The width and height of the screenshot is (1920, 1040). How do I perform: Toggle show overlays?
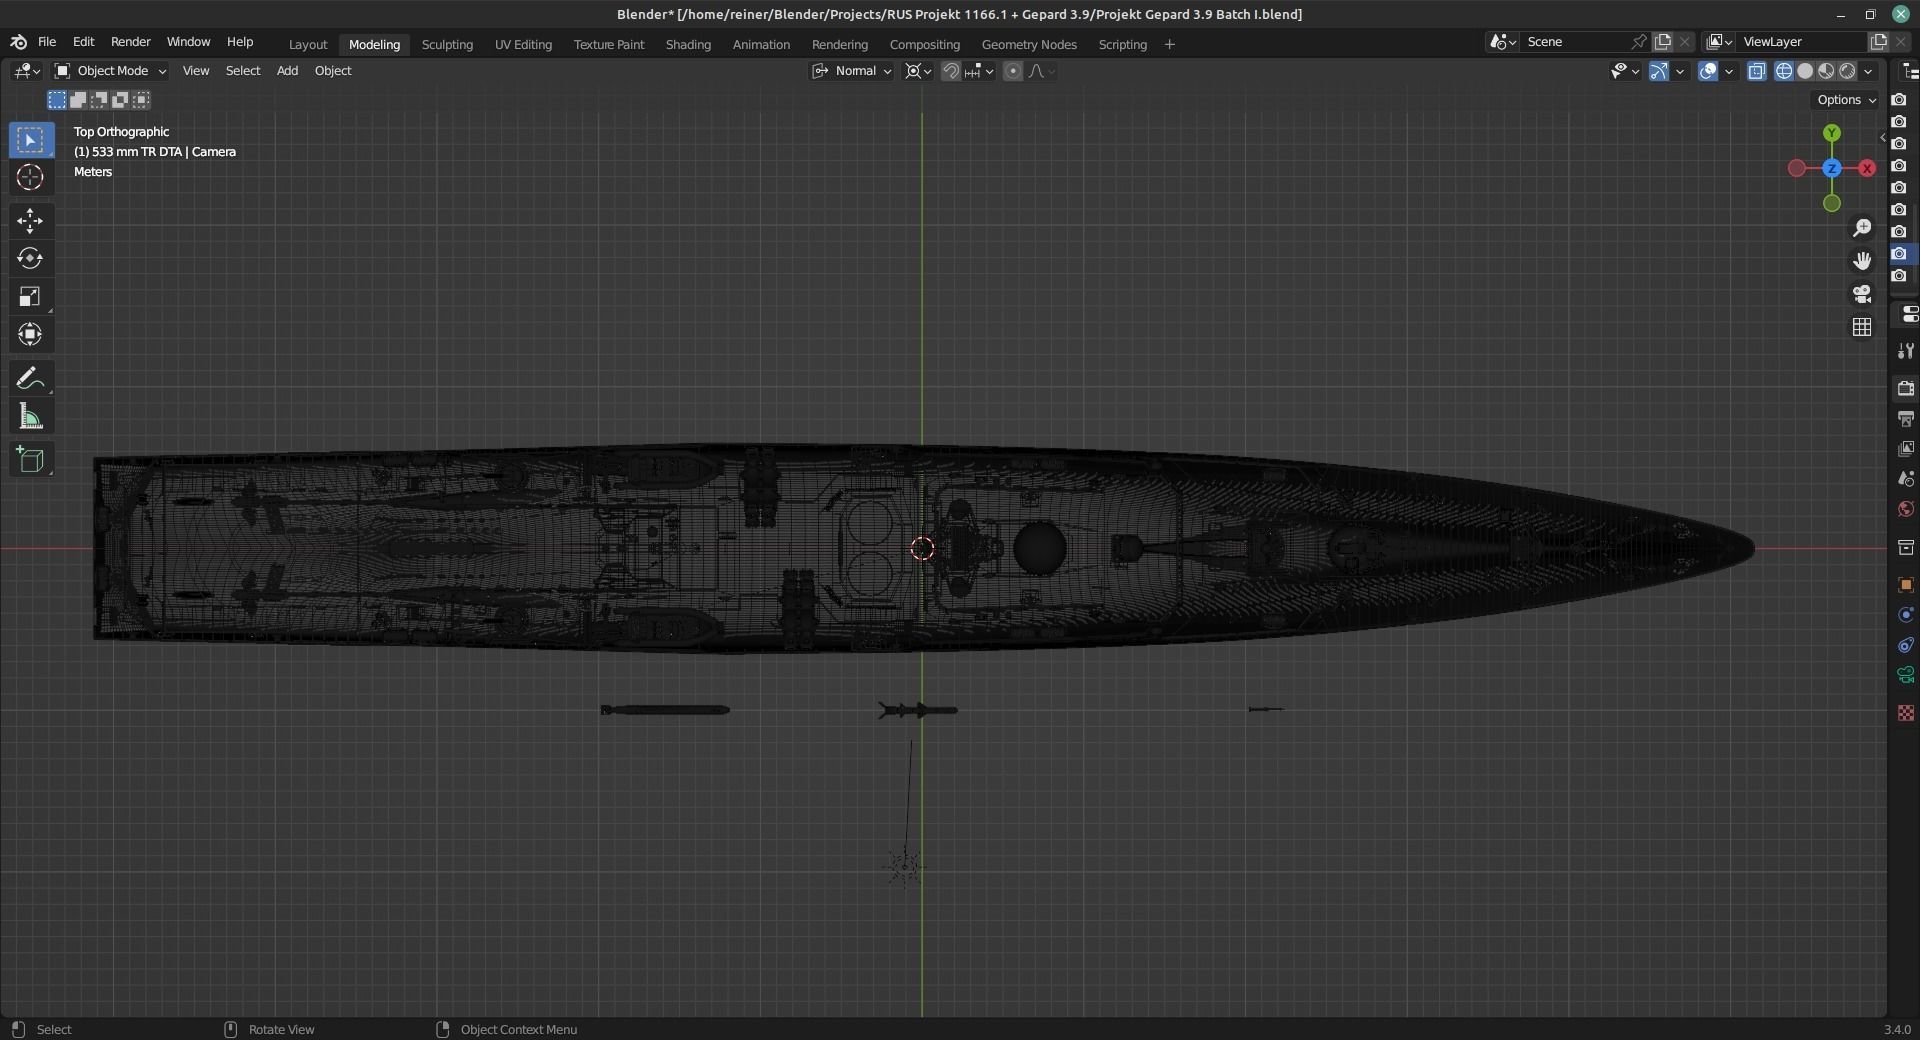(x=1708, y=71)
